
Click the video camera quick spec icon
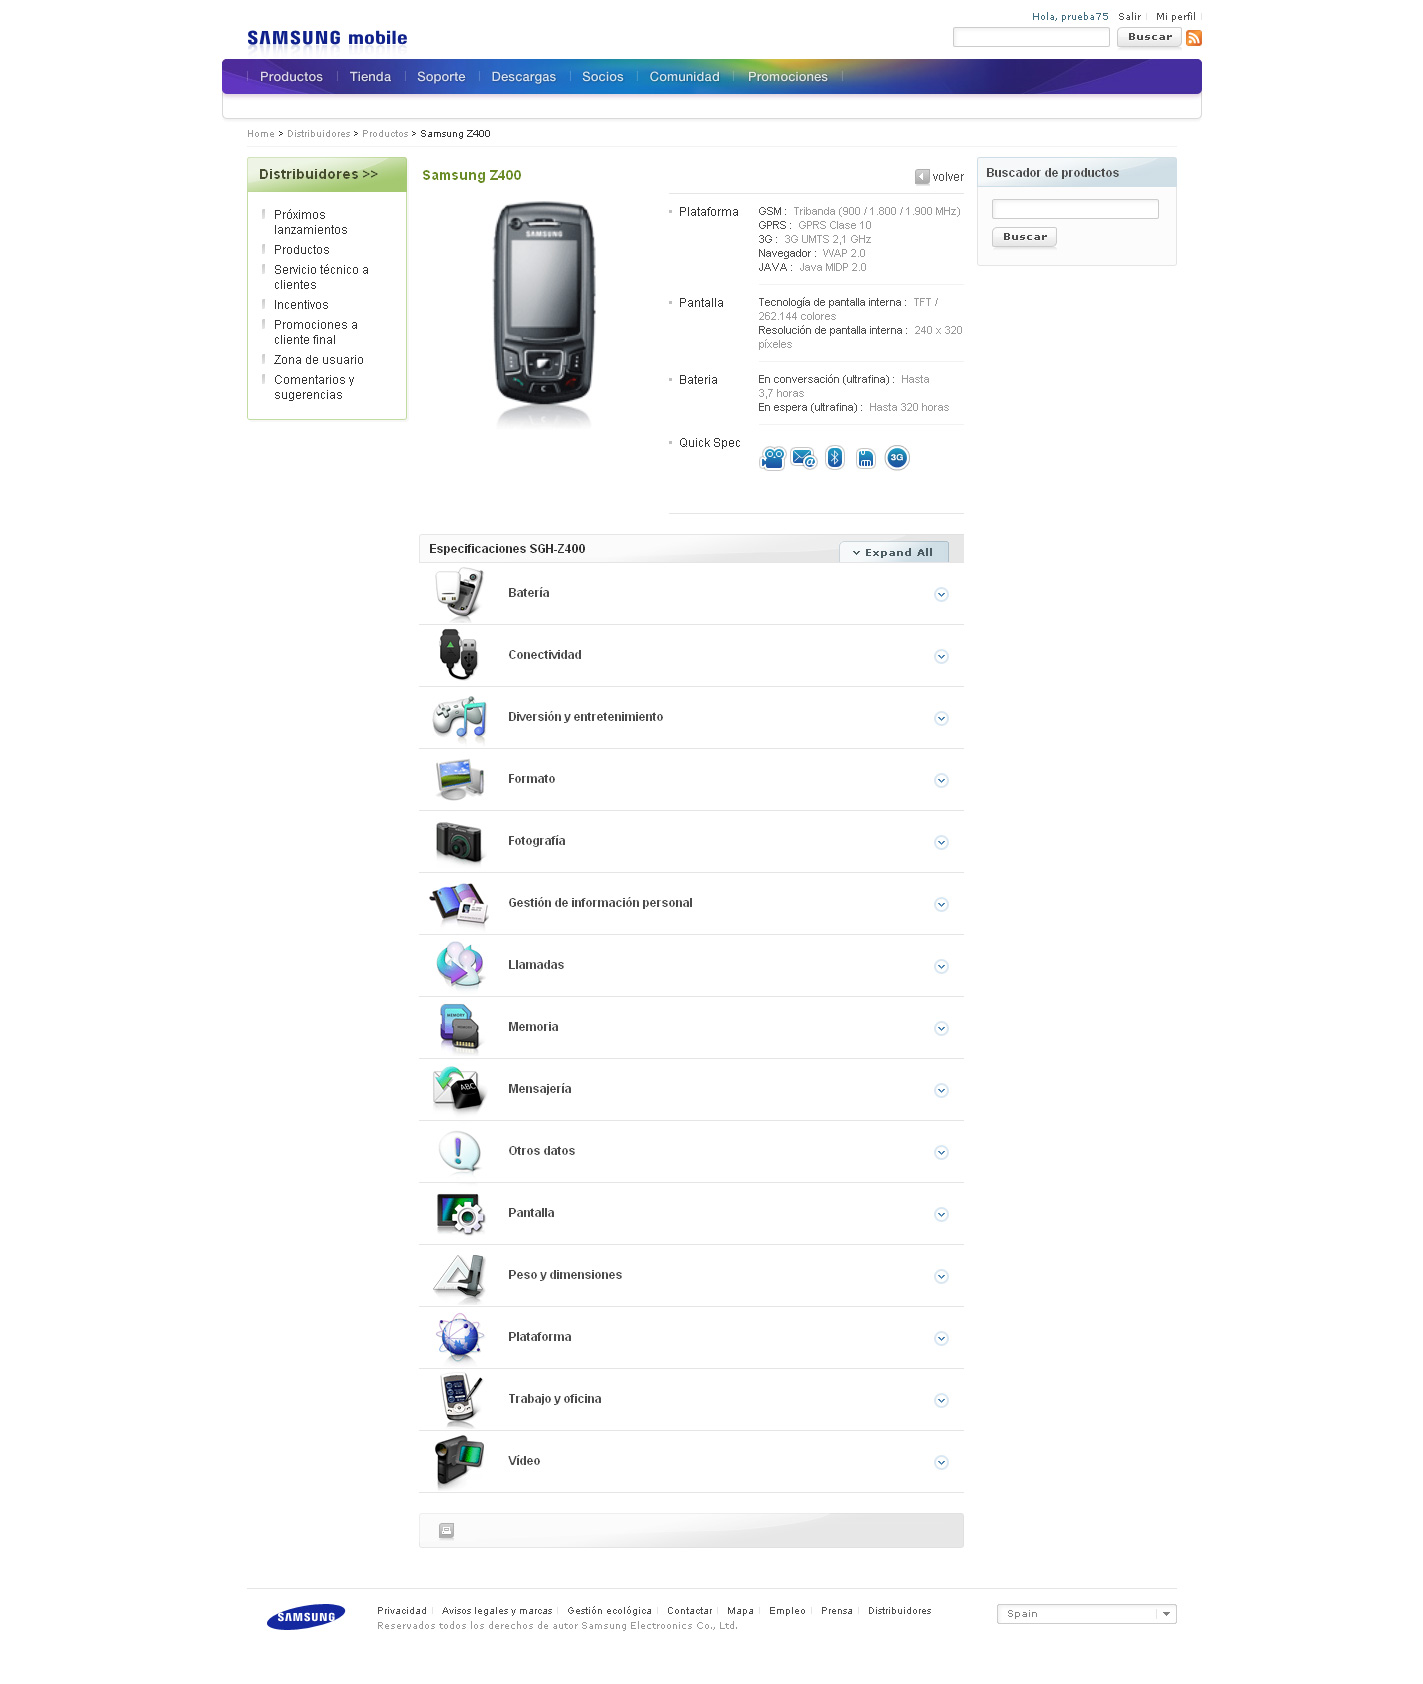[773, 458]
